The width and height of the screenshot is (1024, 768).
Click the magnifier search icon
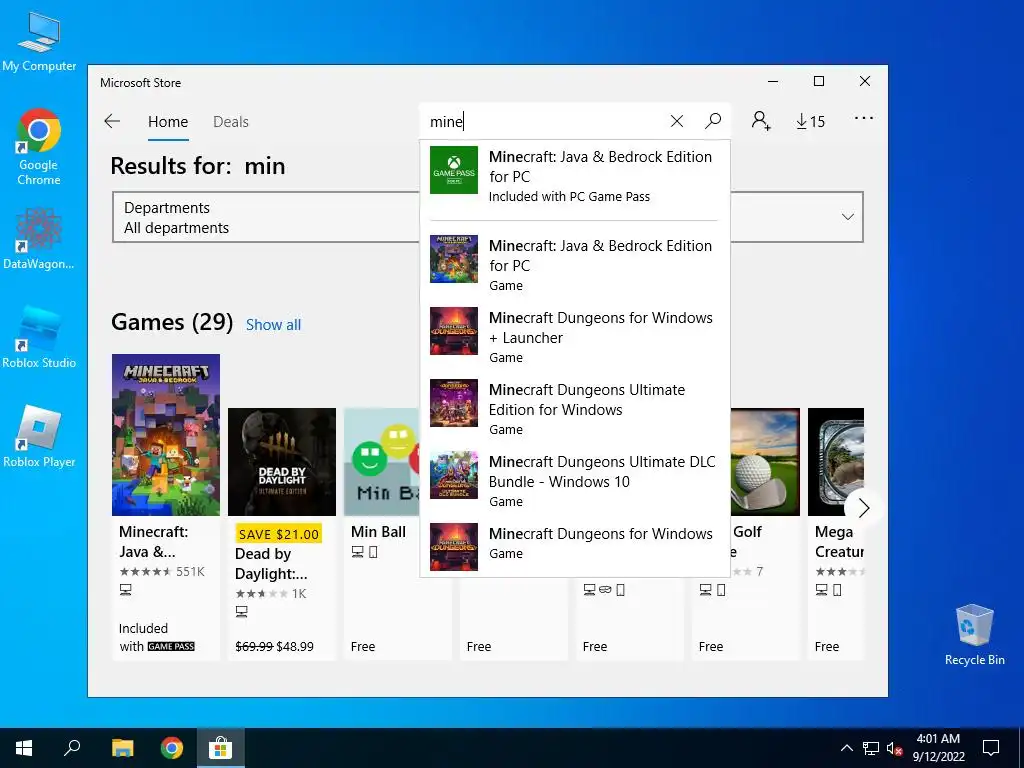713,121
